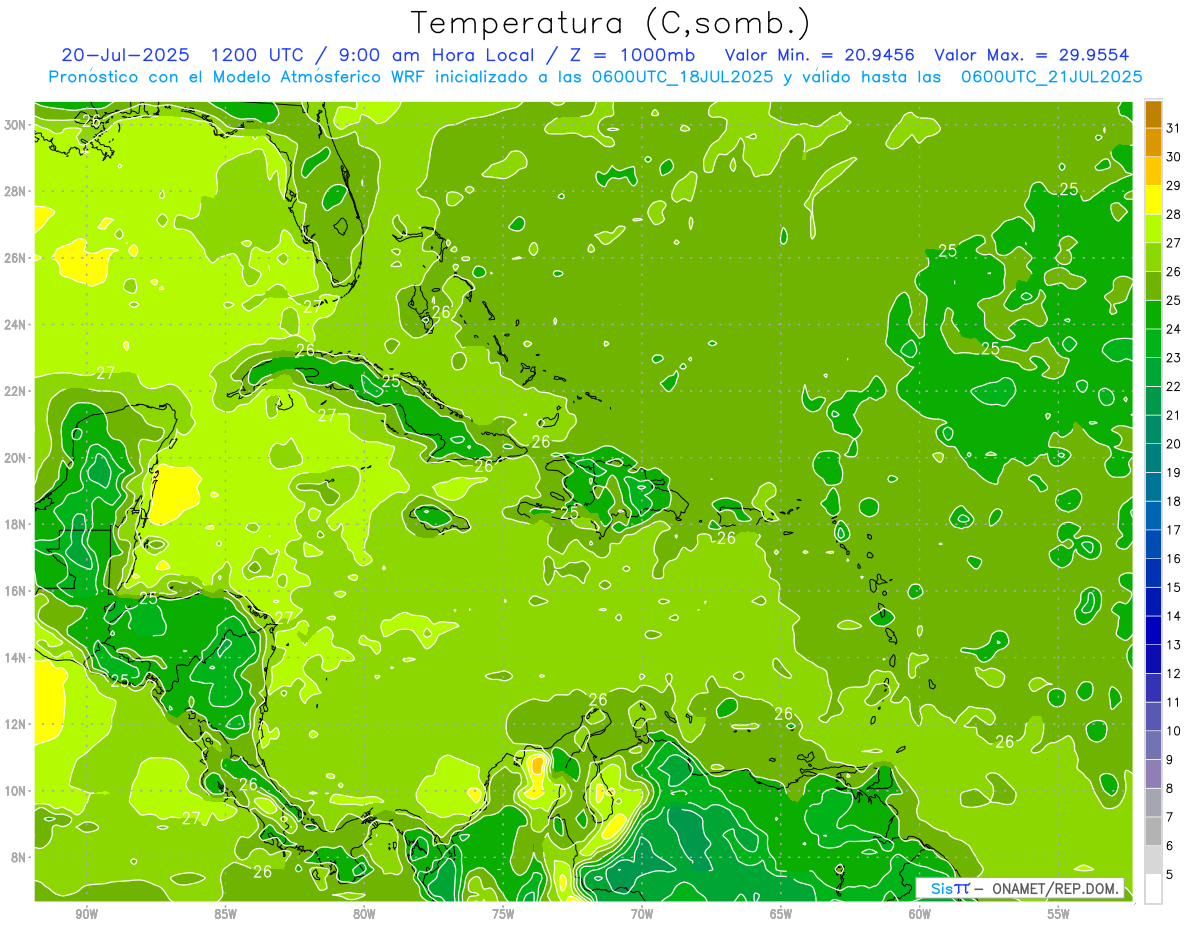Image resolution: width=1200 pixels, height=927 pixels.
Task: Pick the deep blue swatch between 13 and 14
Action: coord(1153,630)
